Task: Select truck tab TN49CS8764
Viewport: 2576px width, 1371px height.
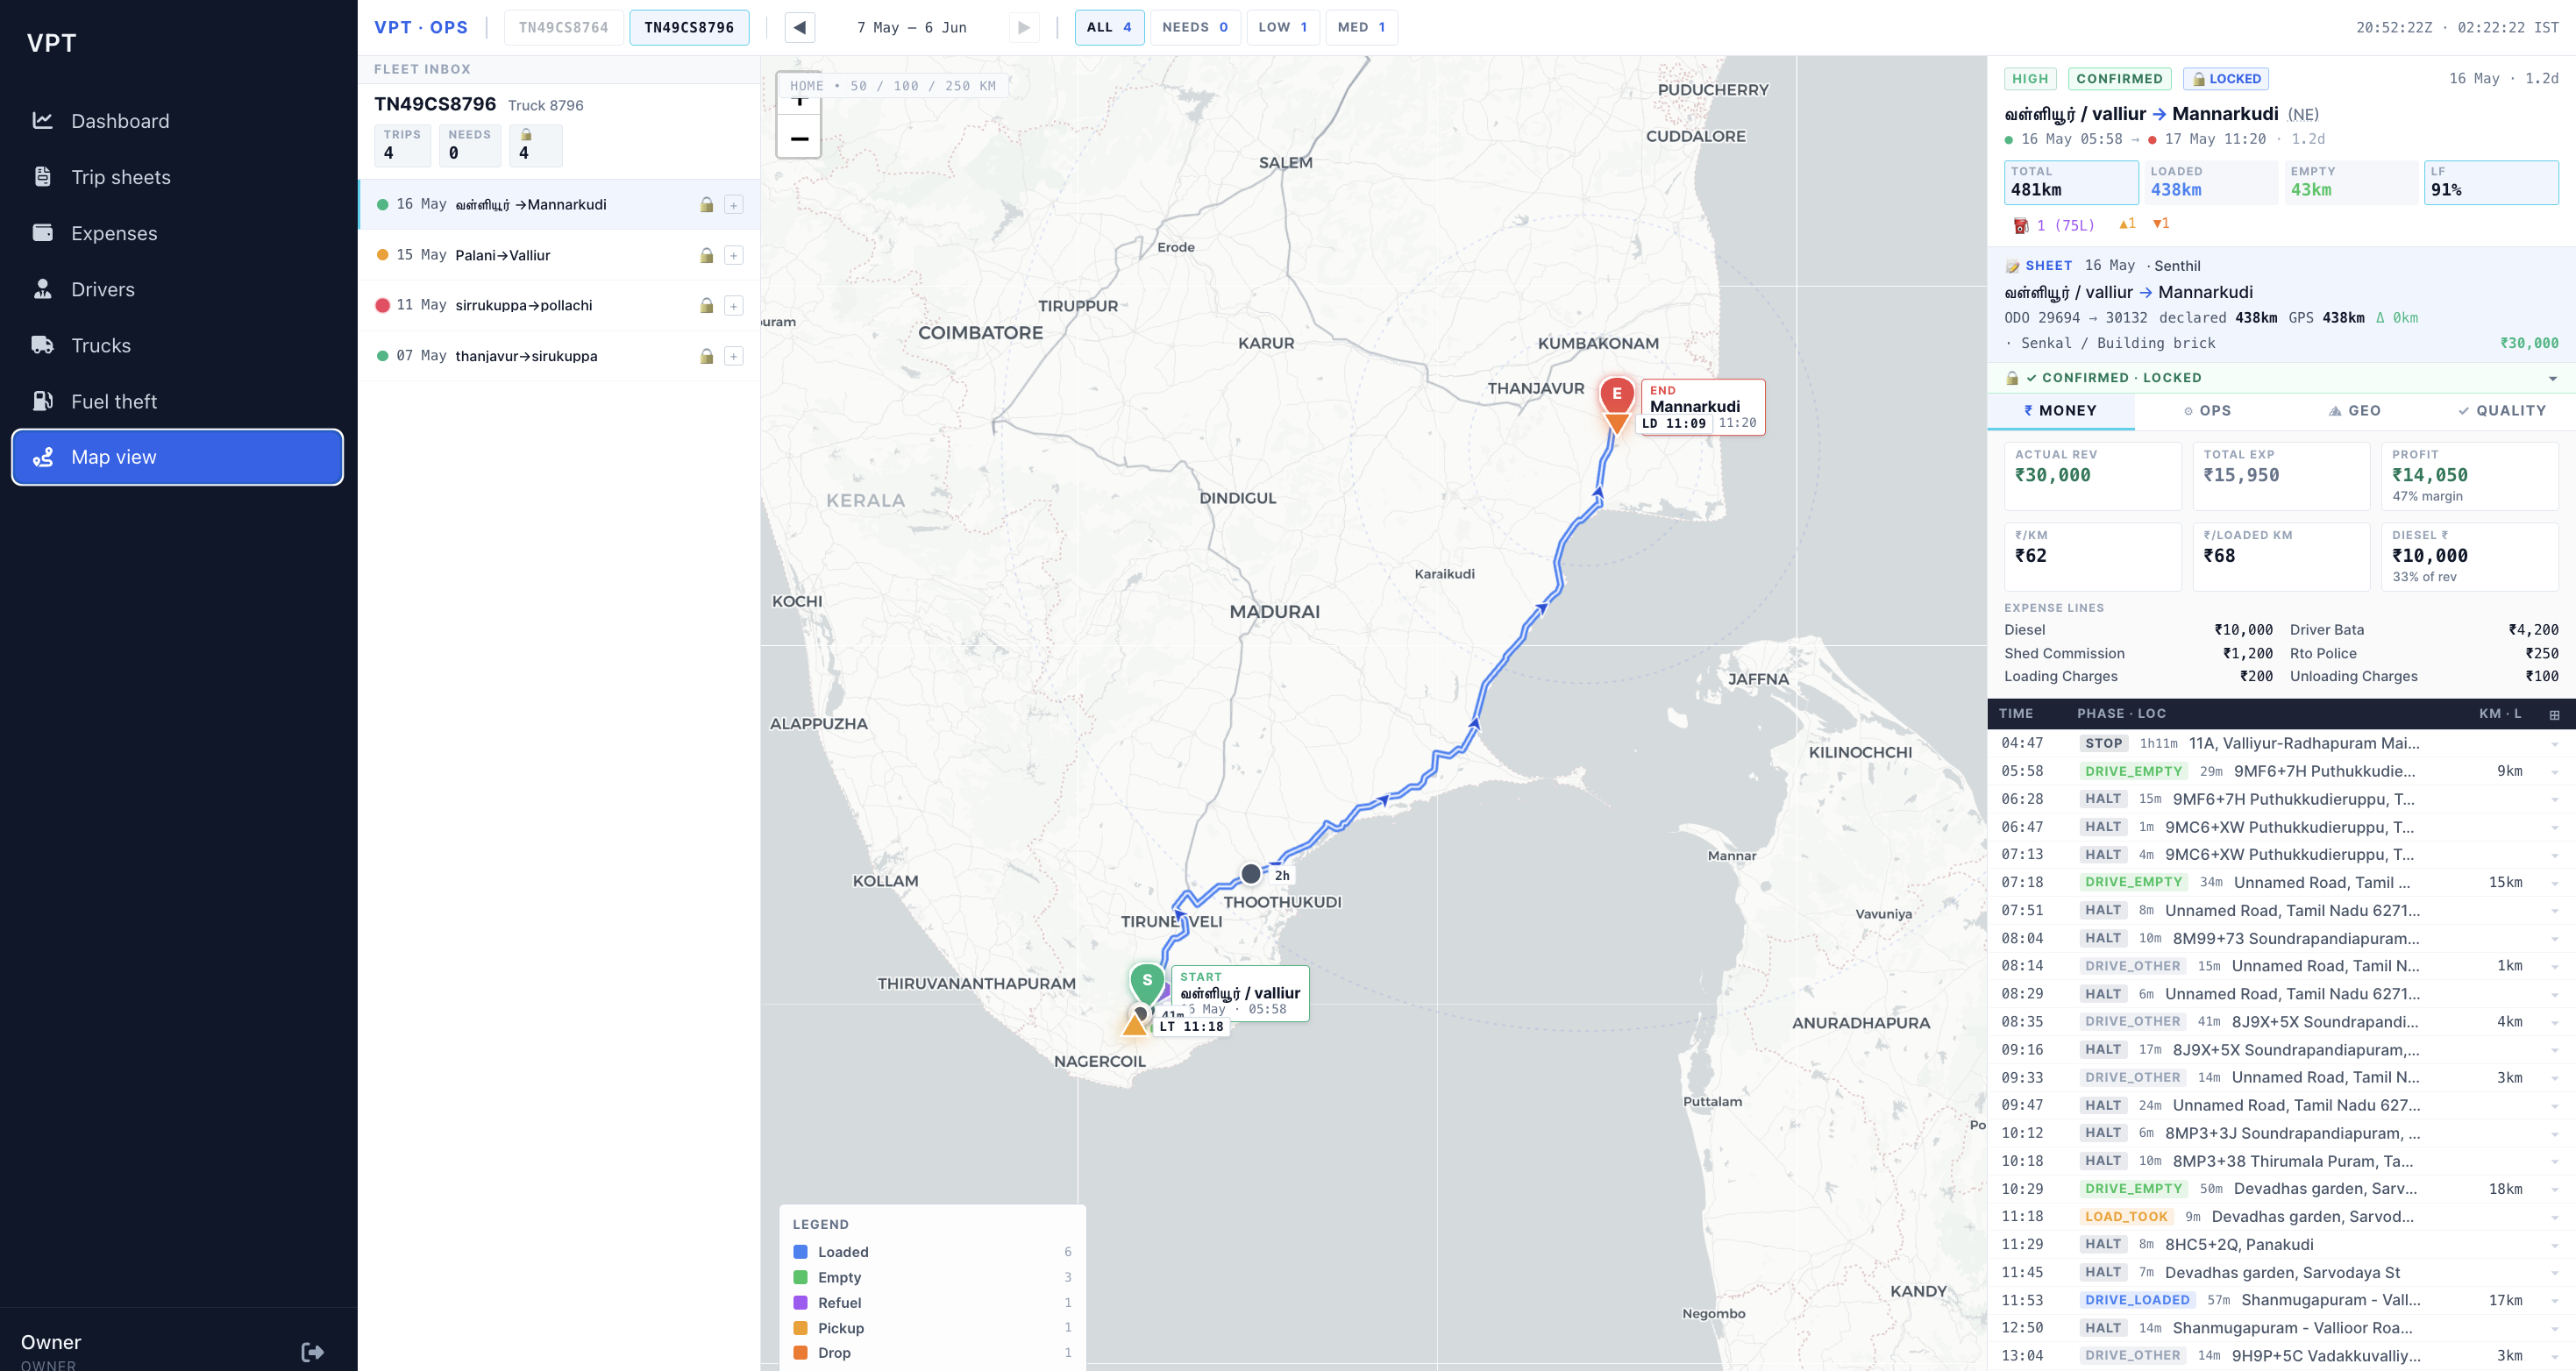Action: [x=564, y=27]
